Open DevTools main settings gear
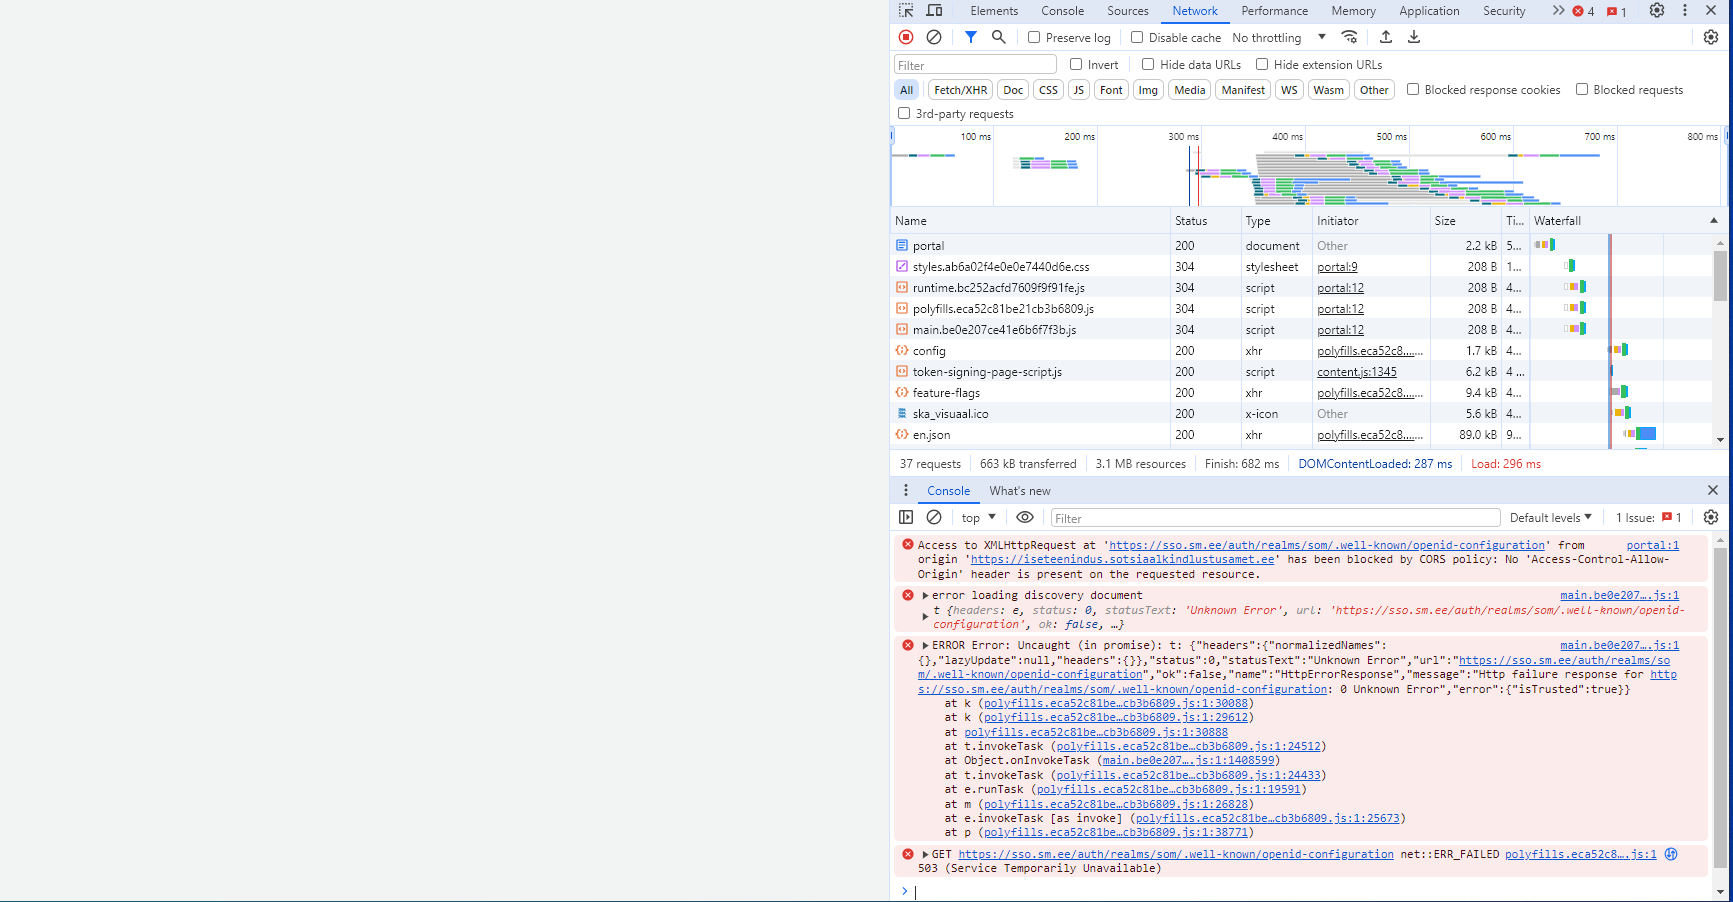The image size is (1733, 902). pos(1657,10)
